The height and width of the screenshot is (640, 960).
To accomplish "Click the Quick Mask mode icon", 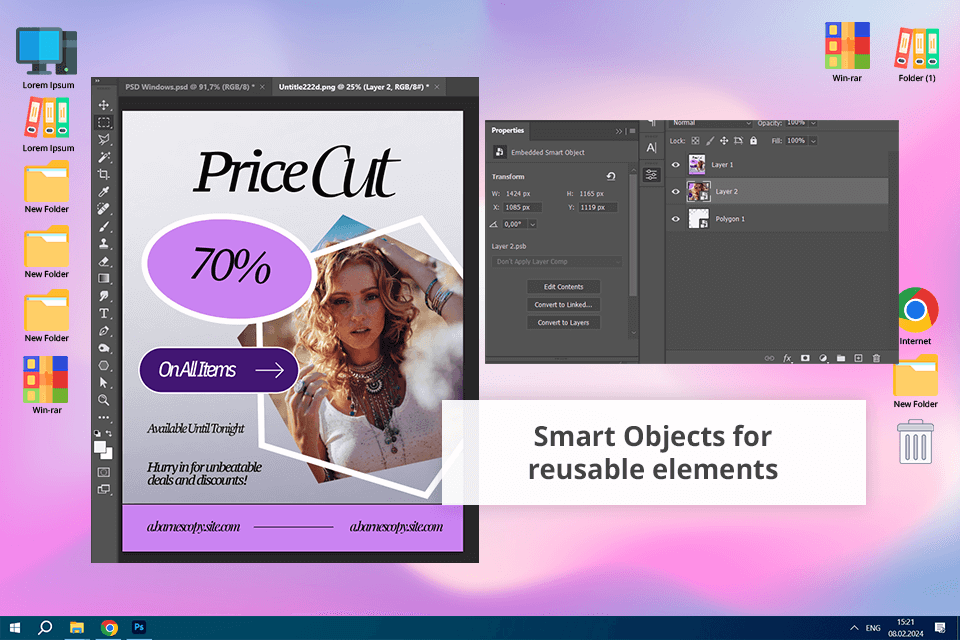I will tap(103, 472).
